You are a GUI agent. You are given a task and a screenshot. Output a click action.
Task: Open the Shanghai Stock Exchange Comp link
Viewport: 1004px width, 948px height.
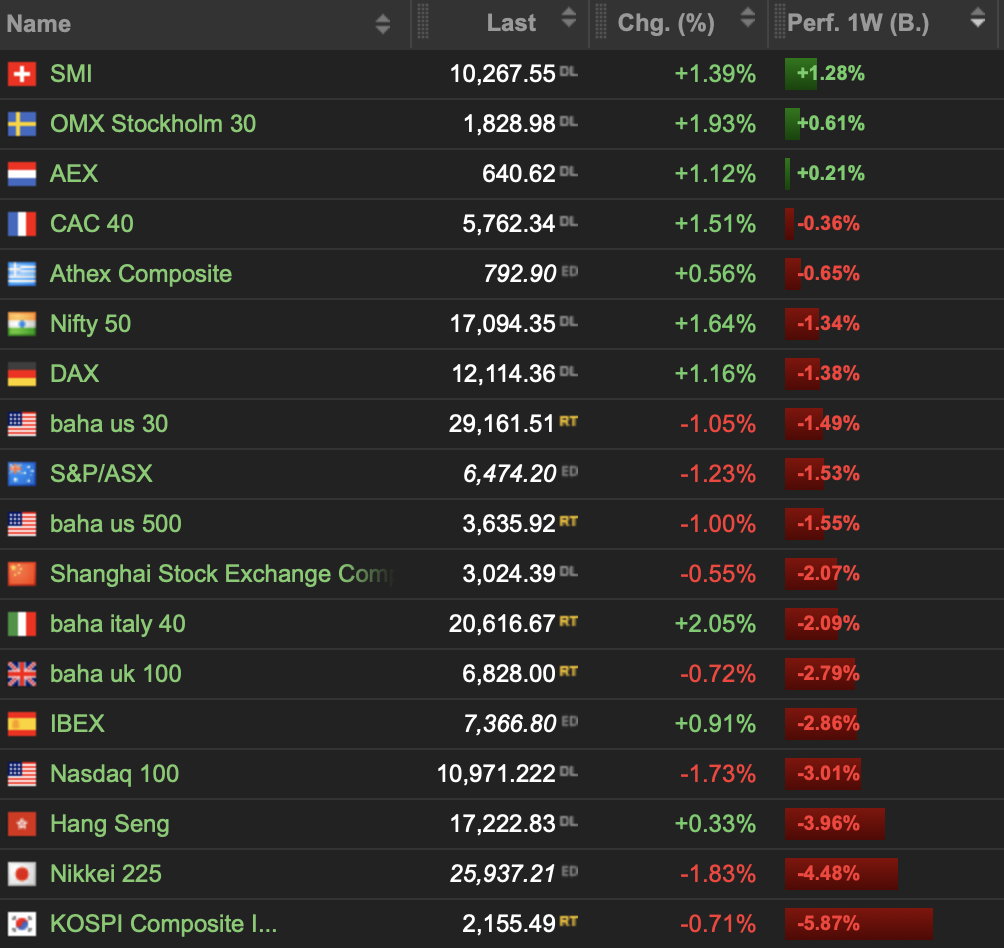222,574
